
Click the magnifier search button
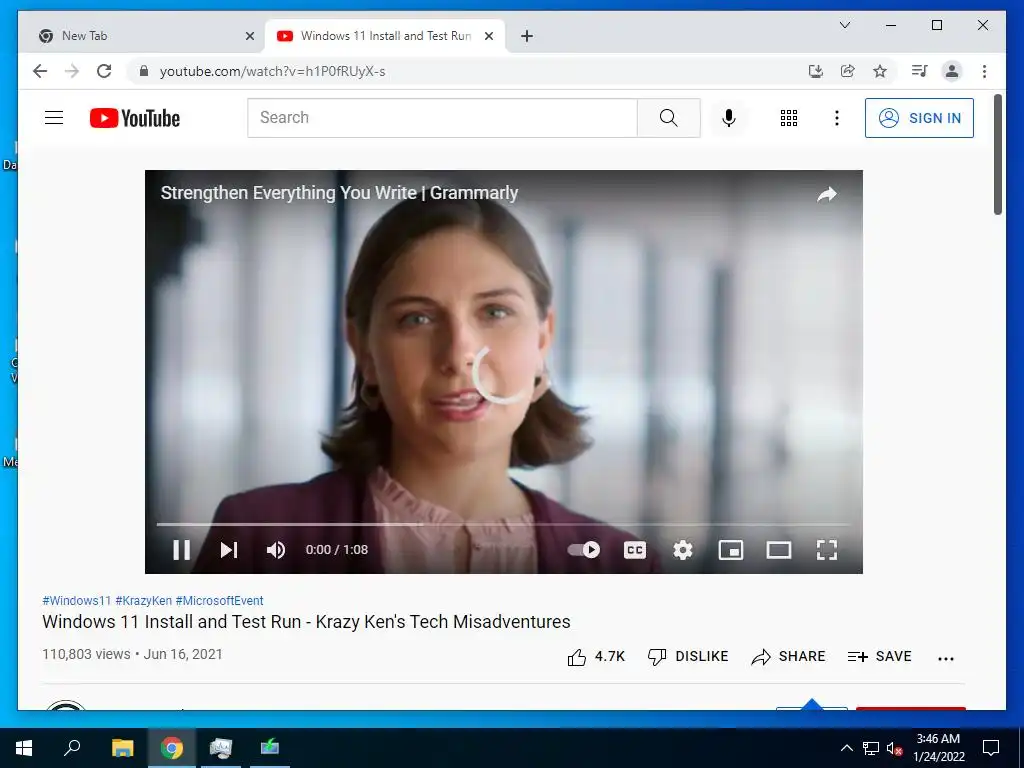point(669,118)
